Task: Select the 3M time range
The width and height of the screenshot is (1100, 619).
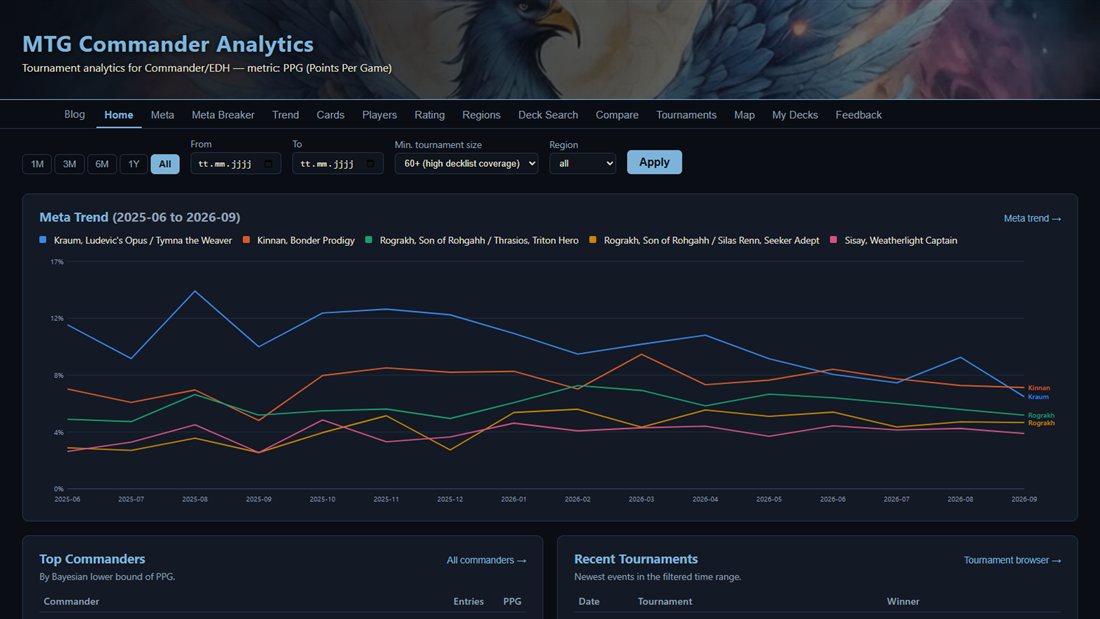Action: [69, 164]
